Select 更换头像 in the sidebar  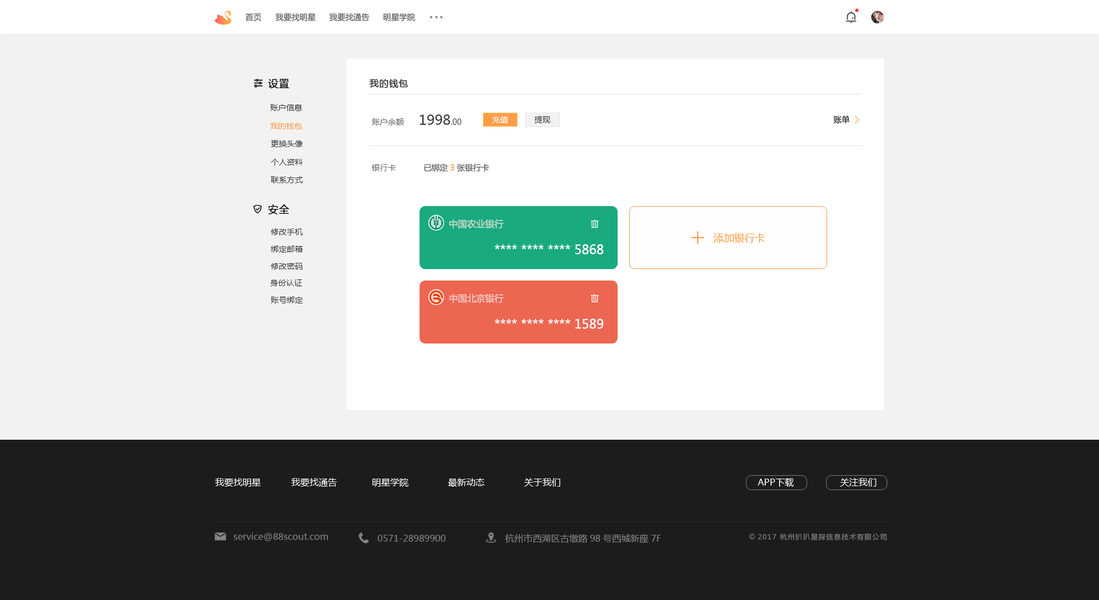[x=287, y=144]
